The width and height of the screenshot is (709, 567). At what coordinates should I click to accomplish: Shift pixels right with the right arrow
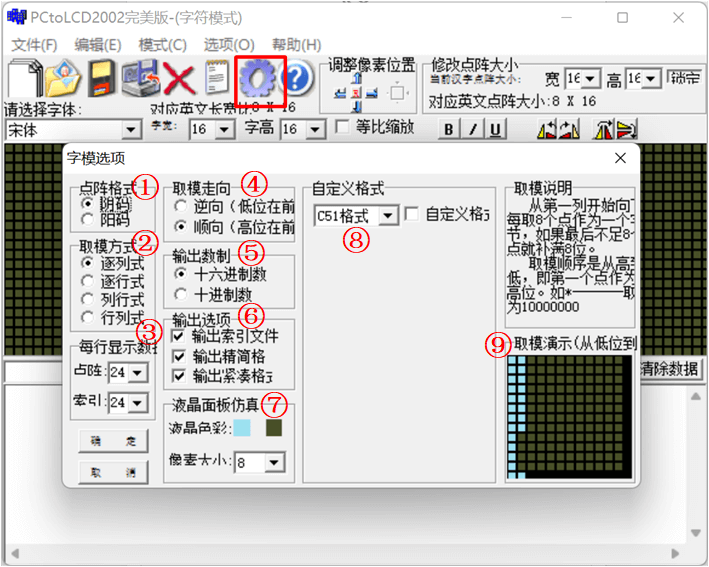(x=372, y=93)
